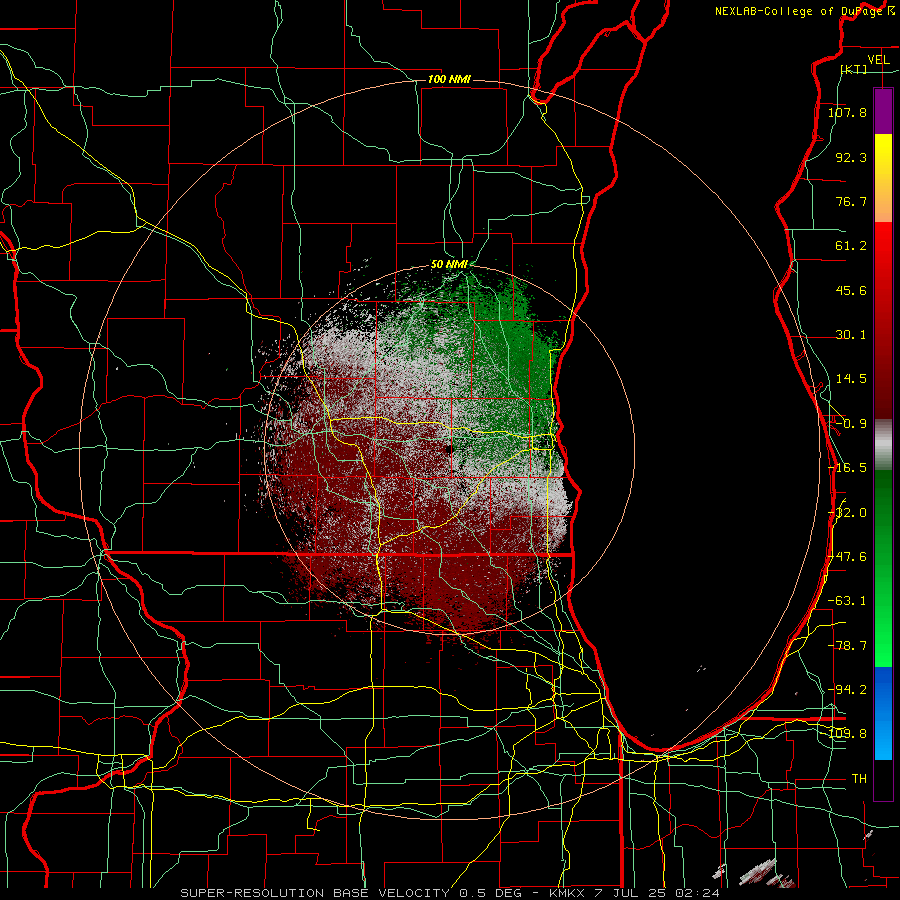This screenshot has height=900, width=900.
Task: Select the -32.0 velocity scale value
Action: [847, 513]
